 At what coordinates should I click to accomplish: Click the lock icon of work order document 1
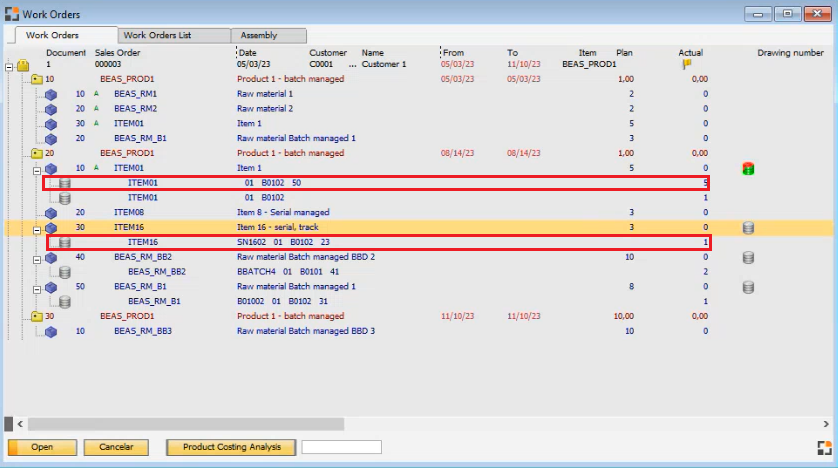(x=23, y=65)
